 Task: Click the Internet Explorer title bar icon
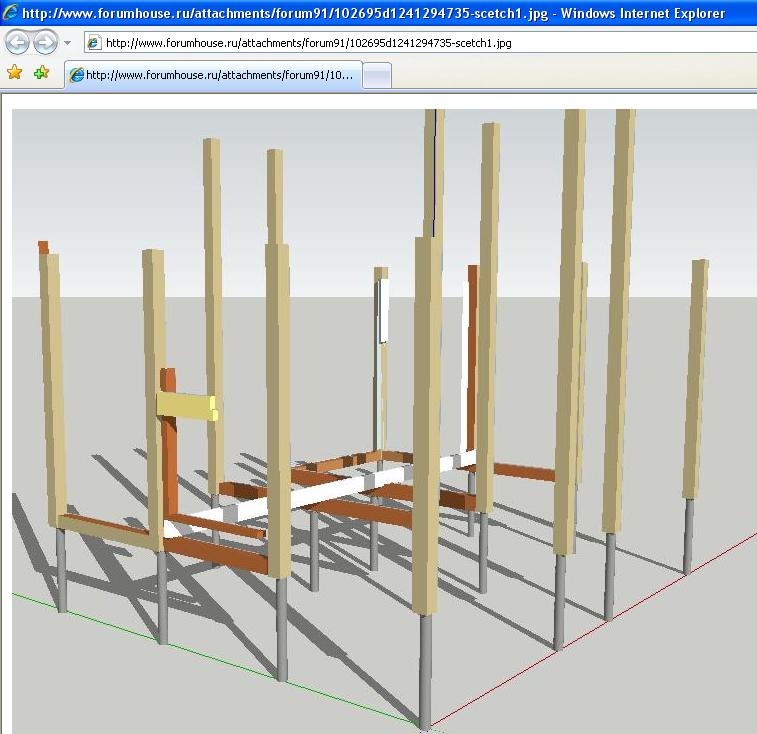[10, 13]
